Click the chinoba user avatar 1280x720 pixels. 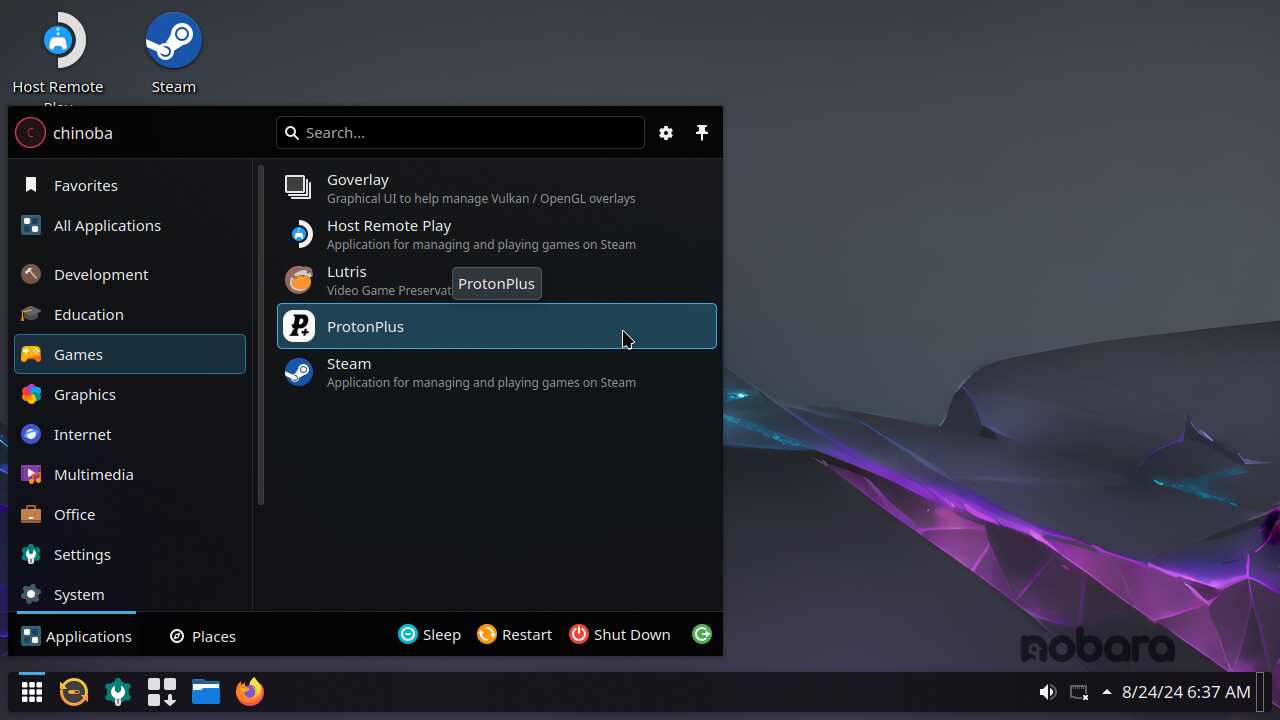coord(30,132)
